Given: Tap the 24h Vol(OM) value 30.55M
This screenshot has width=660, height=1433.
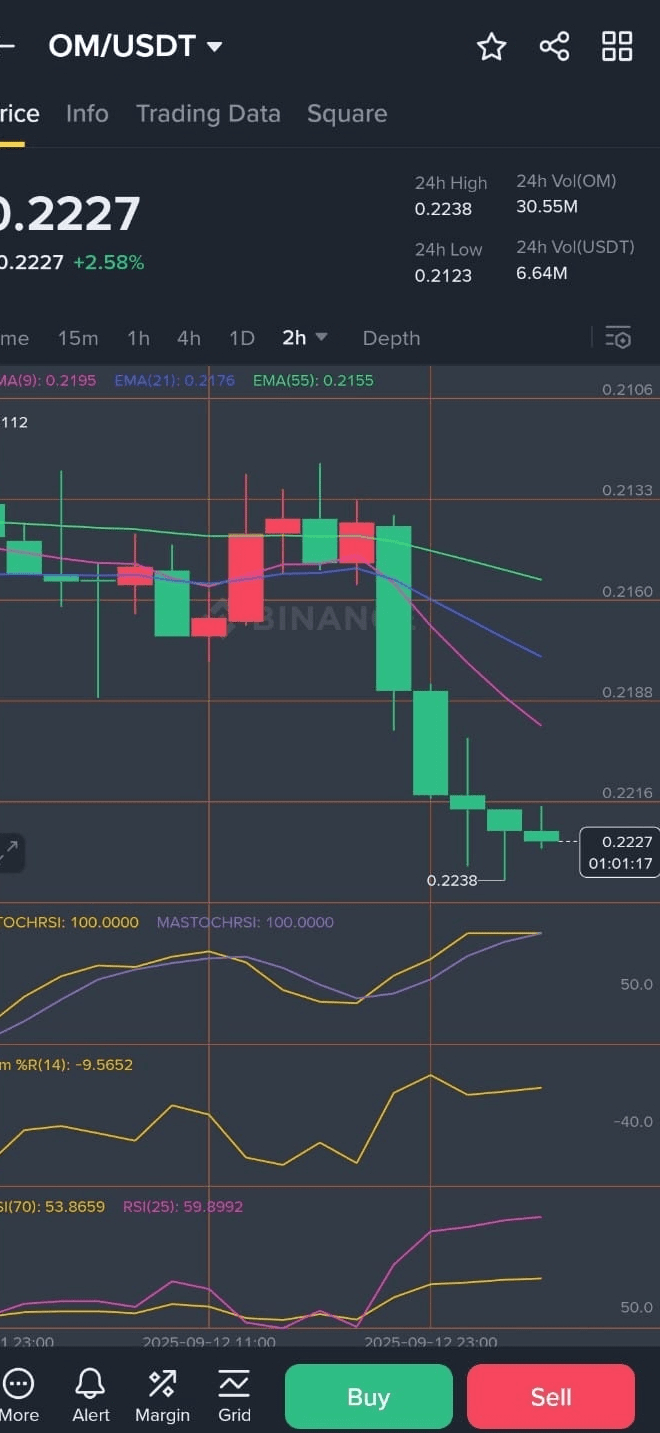Looking at the screenshot, I should [547, 207].
